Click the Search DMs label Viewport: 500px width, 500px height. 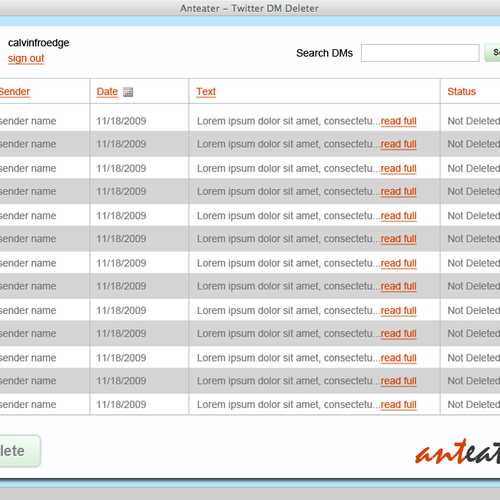324,53
